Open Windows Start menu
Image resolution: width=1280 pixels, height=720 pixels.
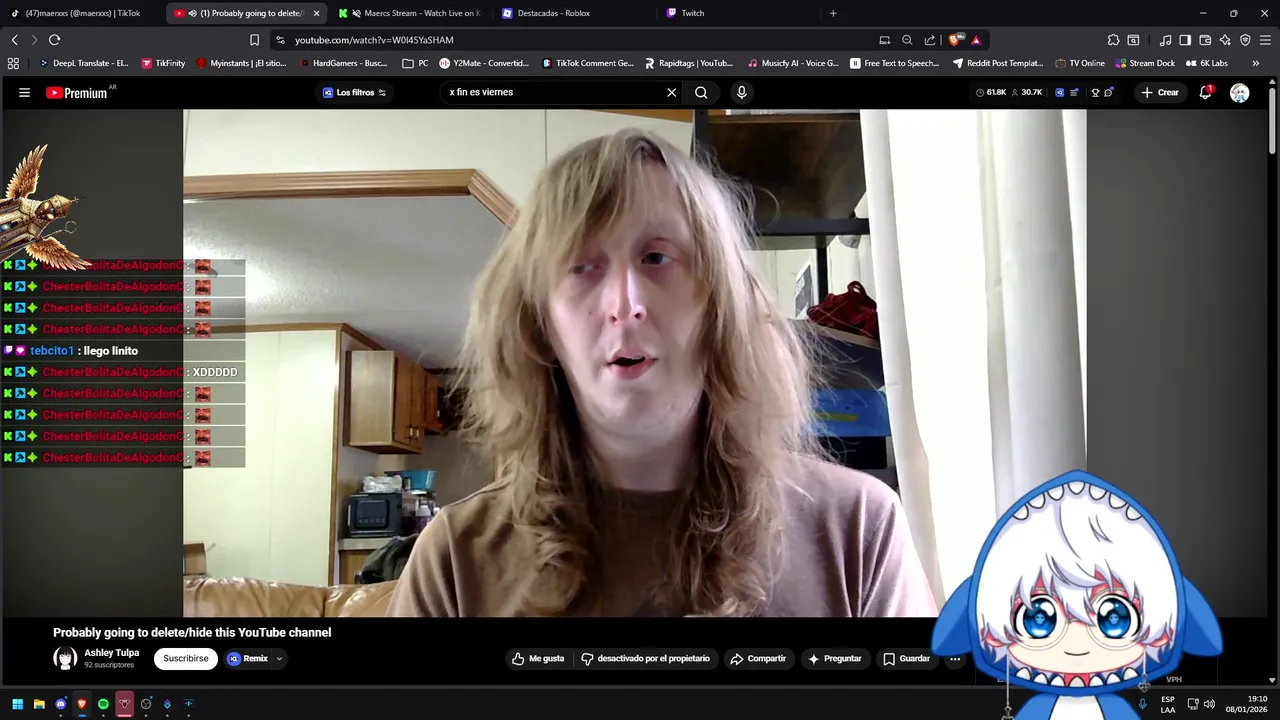point(17,704)
